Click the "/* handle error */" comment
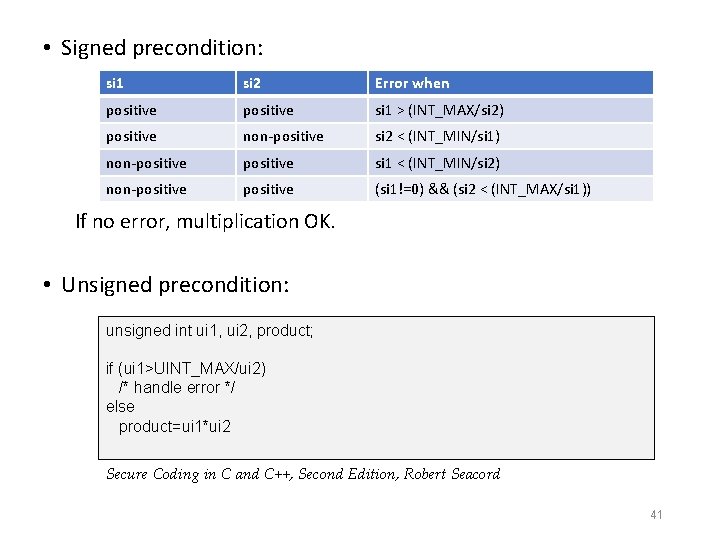Viewport: 720px width, 540px height. click(176, 387)
